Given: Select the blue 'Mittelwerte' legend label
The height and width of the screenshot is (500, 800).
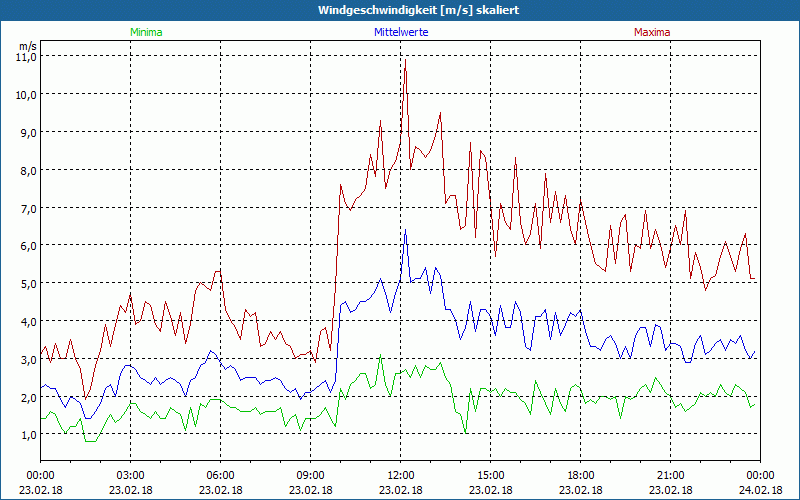Looking at the screenshot, I should (401, 32).
